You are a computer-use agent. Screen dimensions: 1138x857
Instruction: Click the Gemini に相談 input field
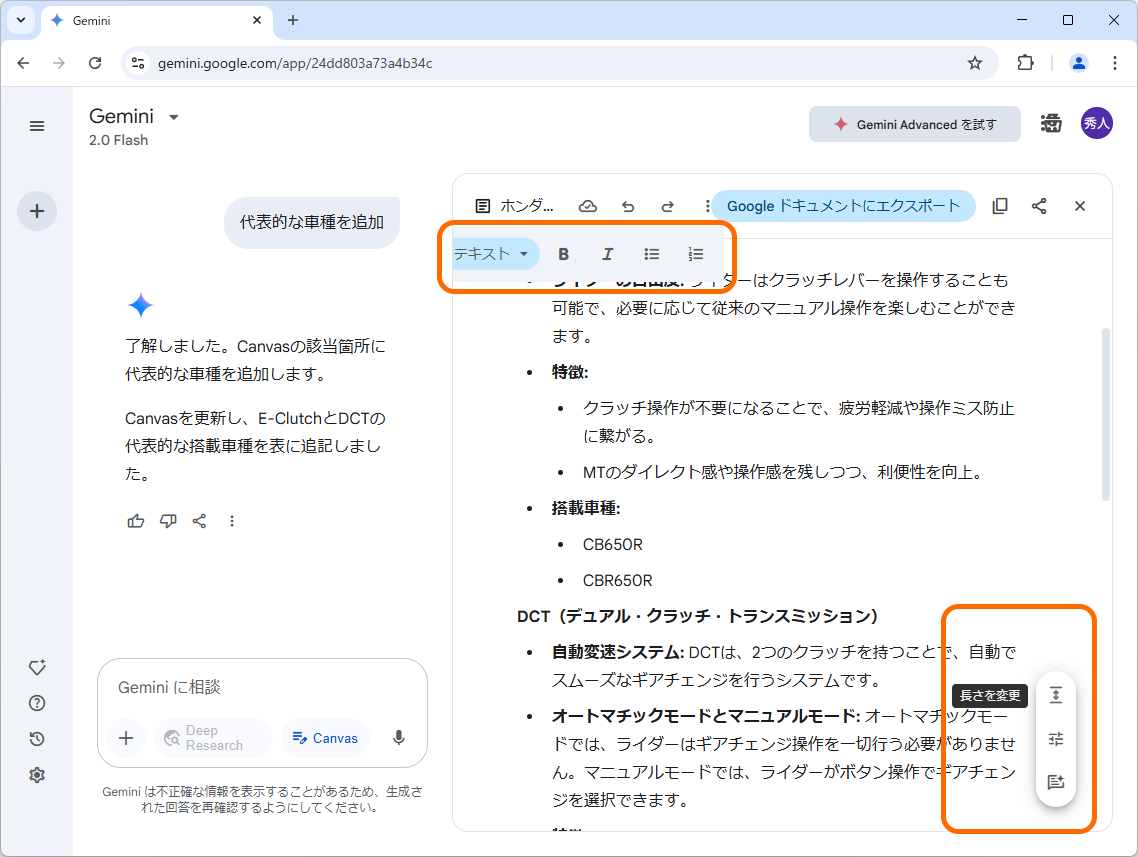(200, 687)
